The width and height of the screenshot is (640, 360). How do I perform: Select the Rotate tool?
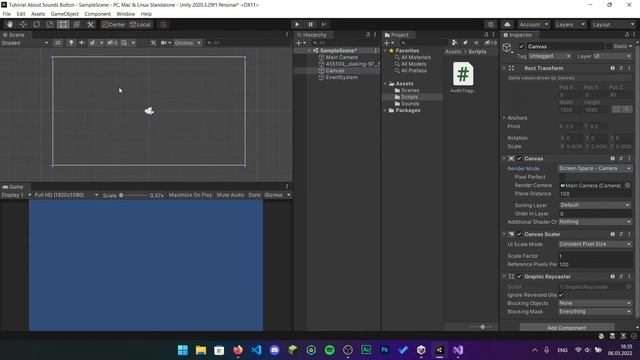pyautogui.click(x=36, y=24)
